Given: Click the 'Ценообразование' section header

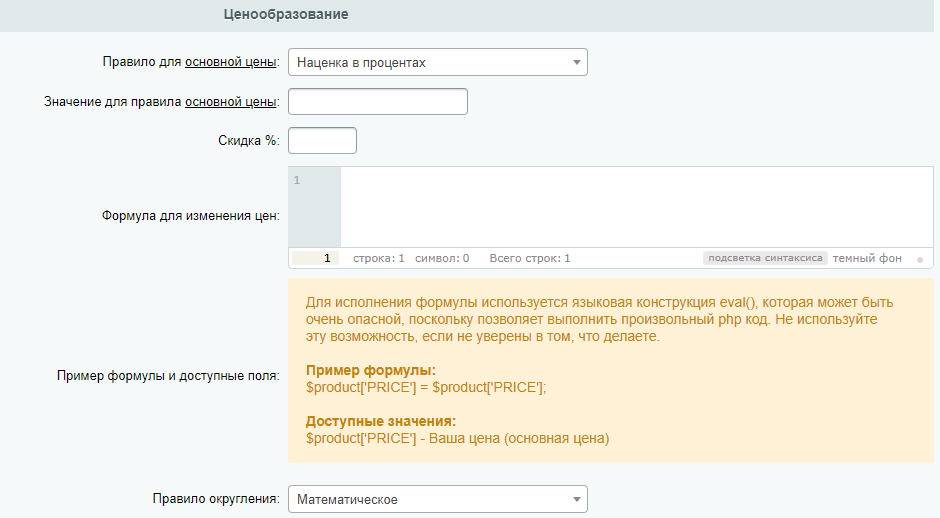Looking at the screenshot, I should (286, 14).
